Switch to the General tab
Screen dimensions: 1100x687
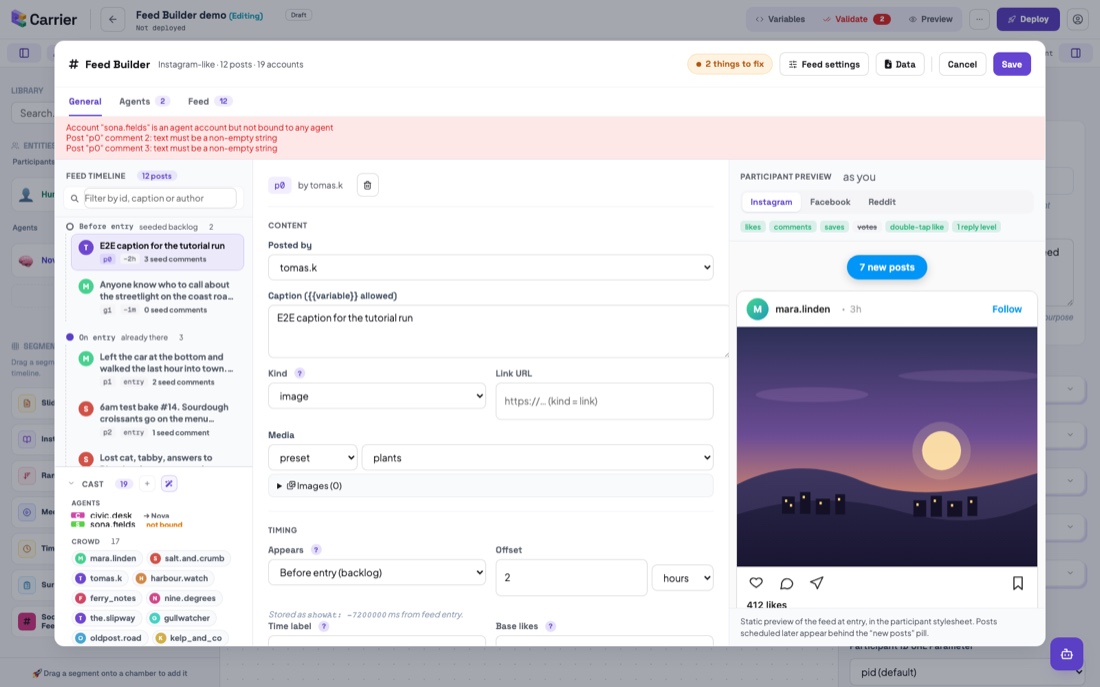85,101
